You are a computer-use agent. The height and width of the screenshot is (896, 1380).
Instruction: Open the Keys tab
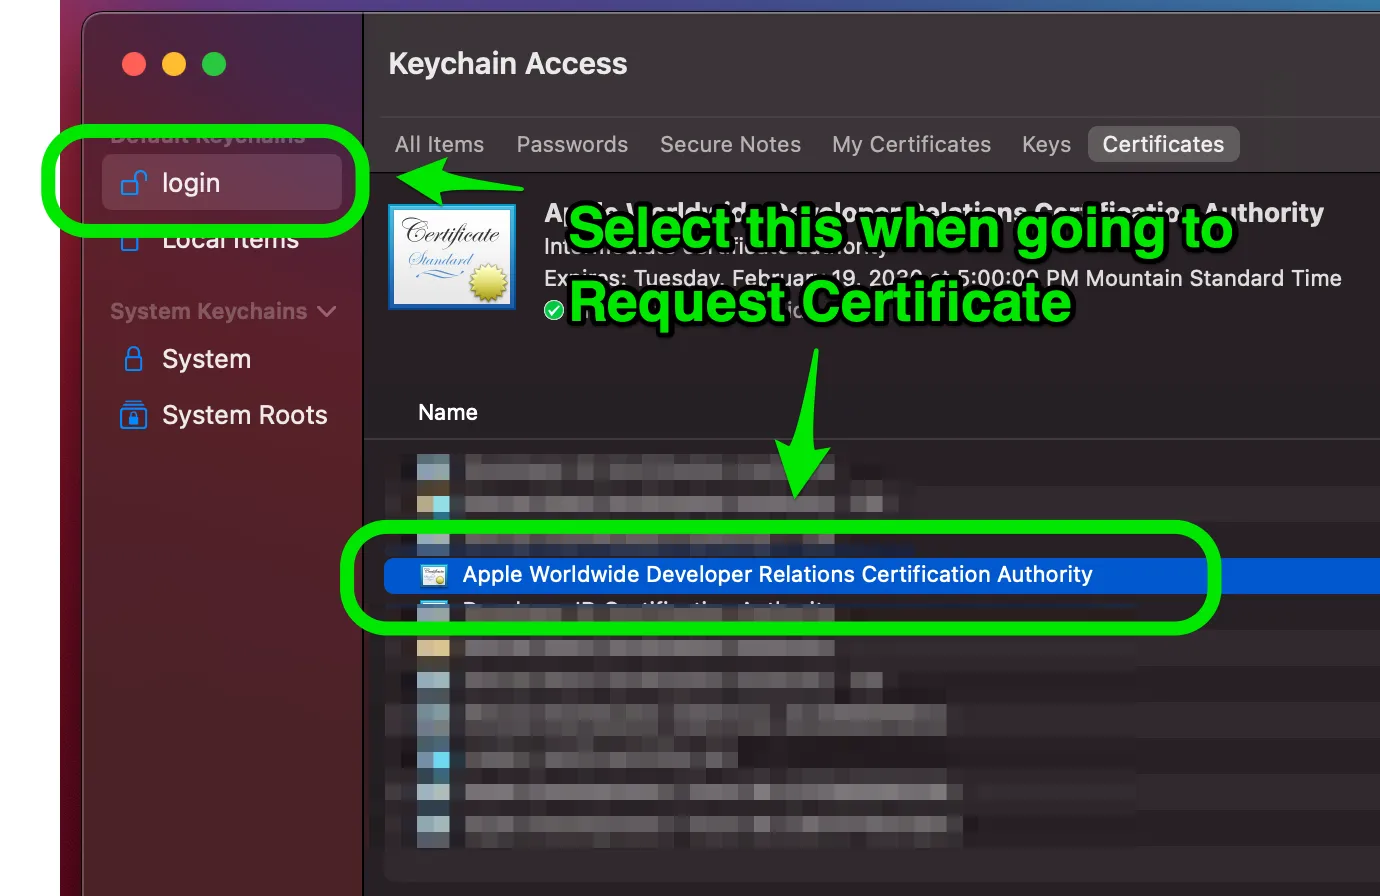point(1046,144)
